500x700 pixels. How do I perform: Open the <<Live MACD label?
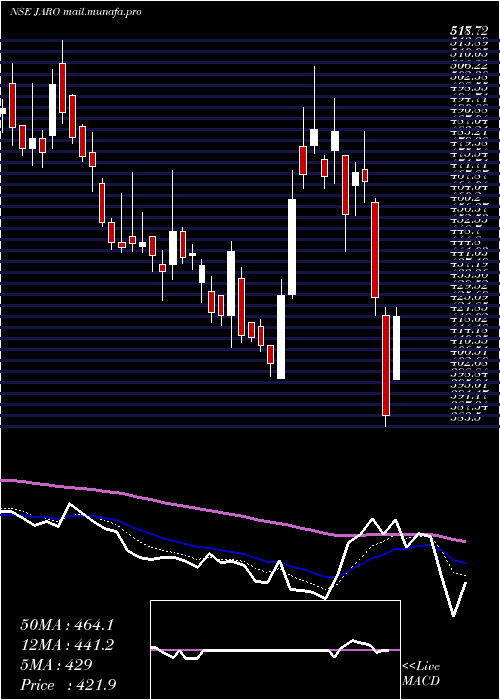click(x=421, y=674)
